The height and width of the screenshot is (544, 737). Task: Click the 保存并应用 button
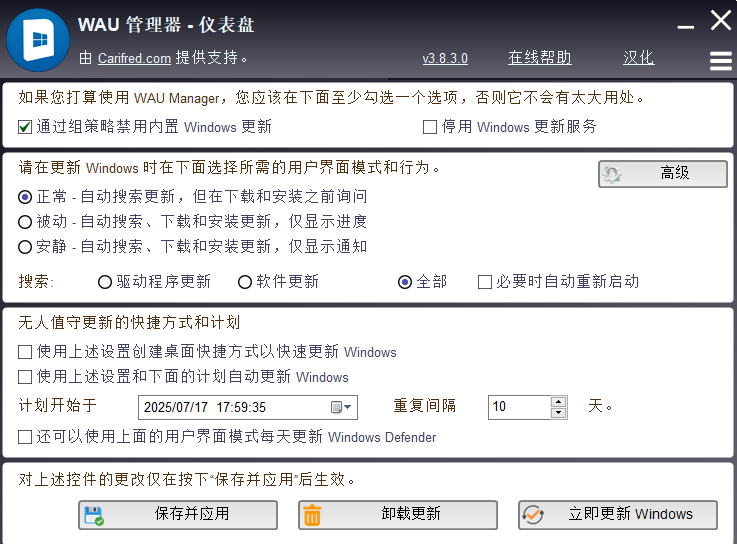pos(178,515)
